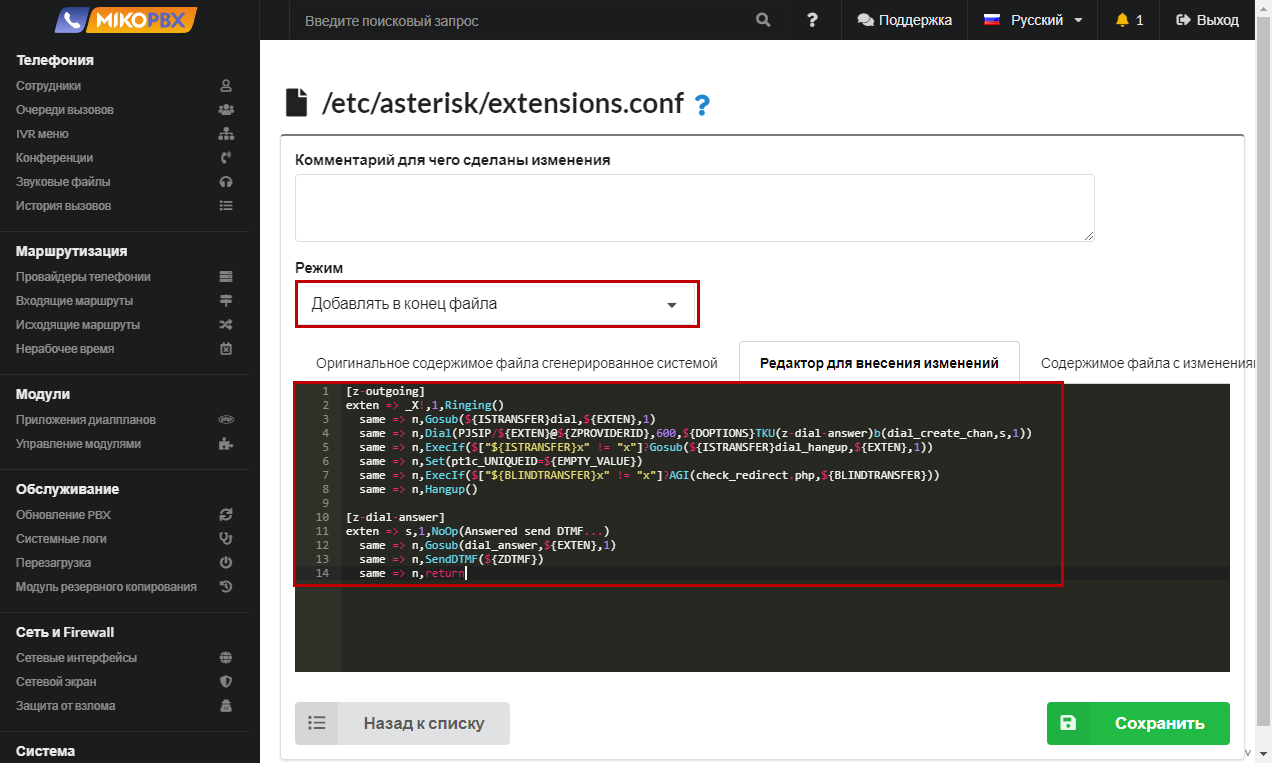The image size is (1272, 763).
Task: Click the restart power icon in sidebar
Action: click(226, 563)
